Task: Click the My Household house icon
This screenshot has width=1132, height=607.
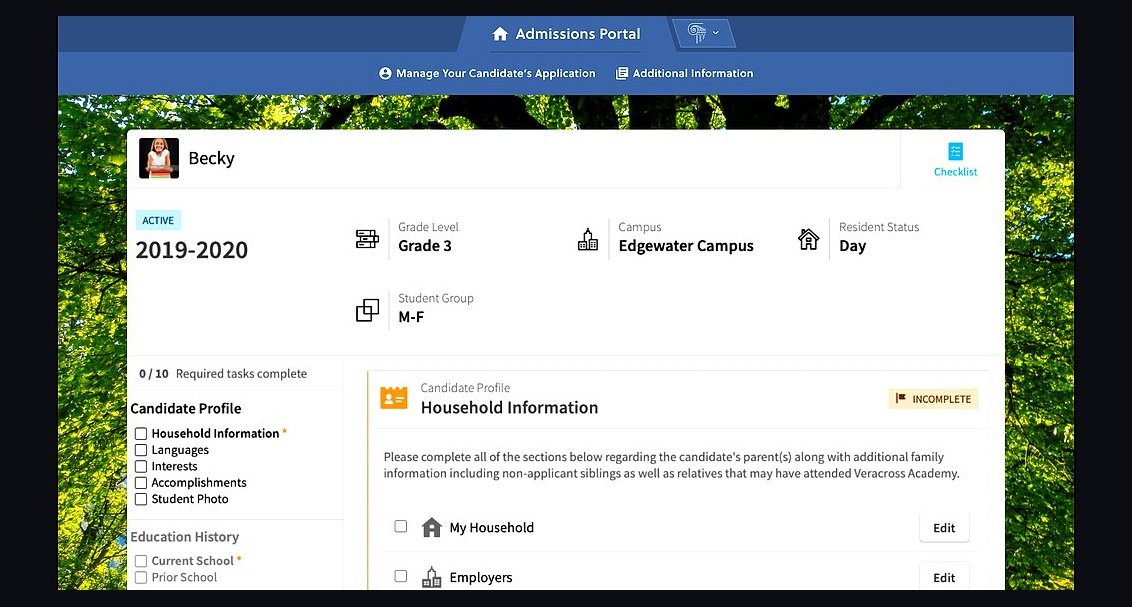Action: [x=432, y=528]
